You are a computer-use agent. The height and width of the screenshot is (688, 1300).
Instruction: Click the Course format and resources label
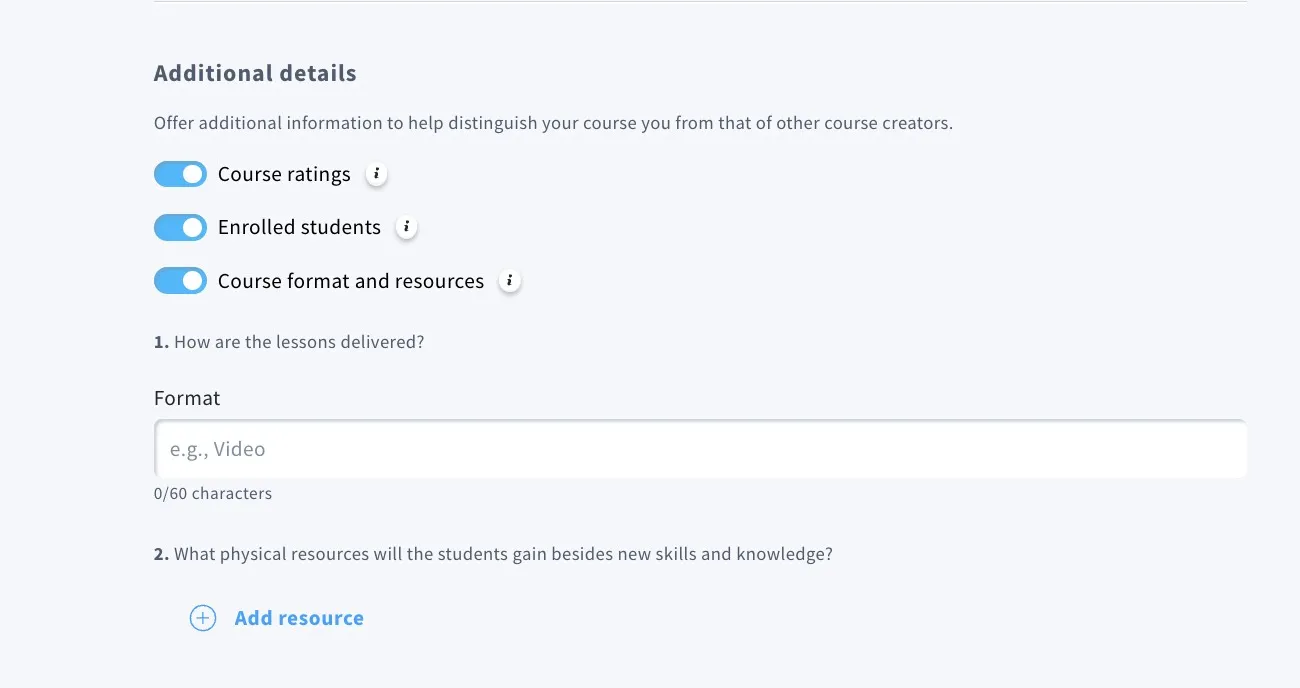(351, 281)
